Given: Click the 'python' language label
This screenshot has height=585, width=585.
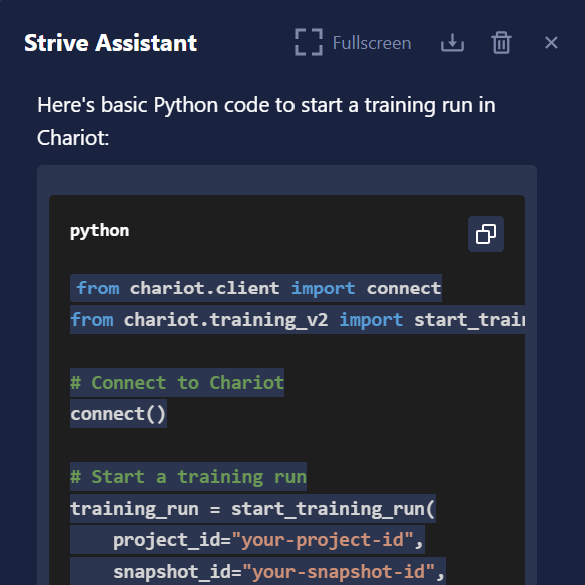Looking at the screenshot, I should point(100,231).
